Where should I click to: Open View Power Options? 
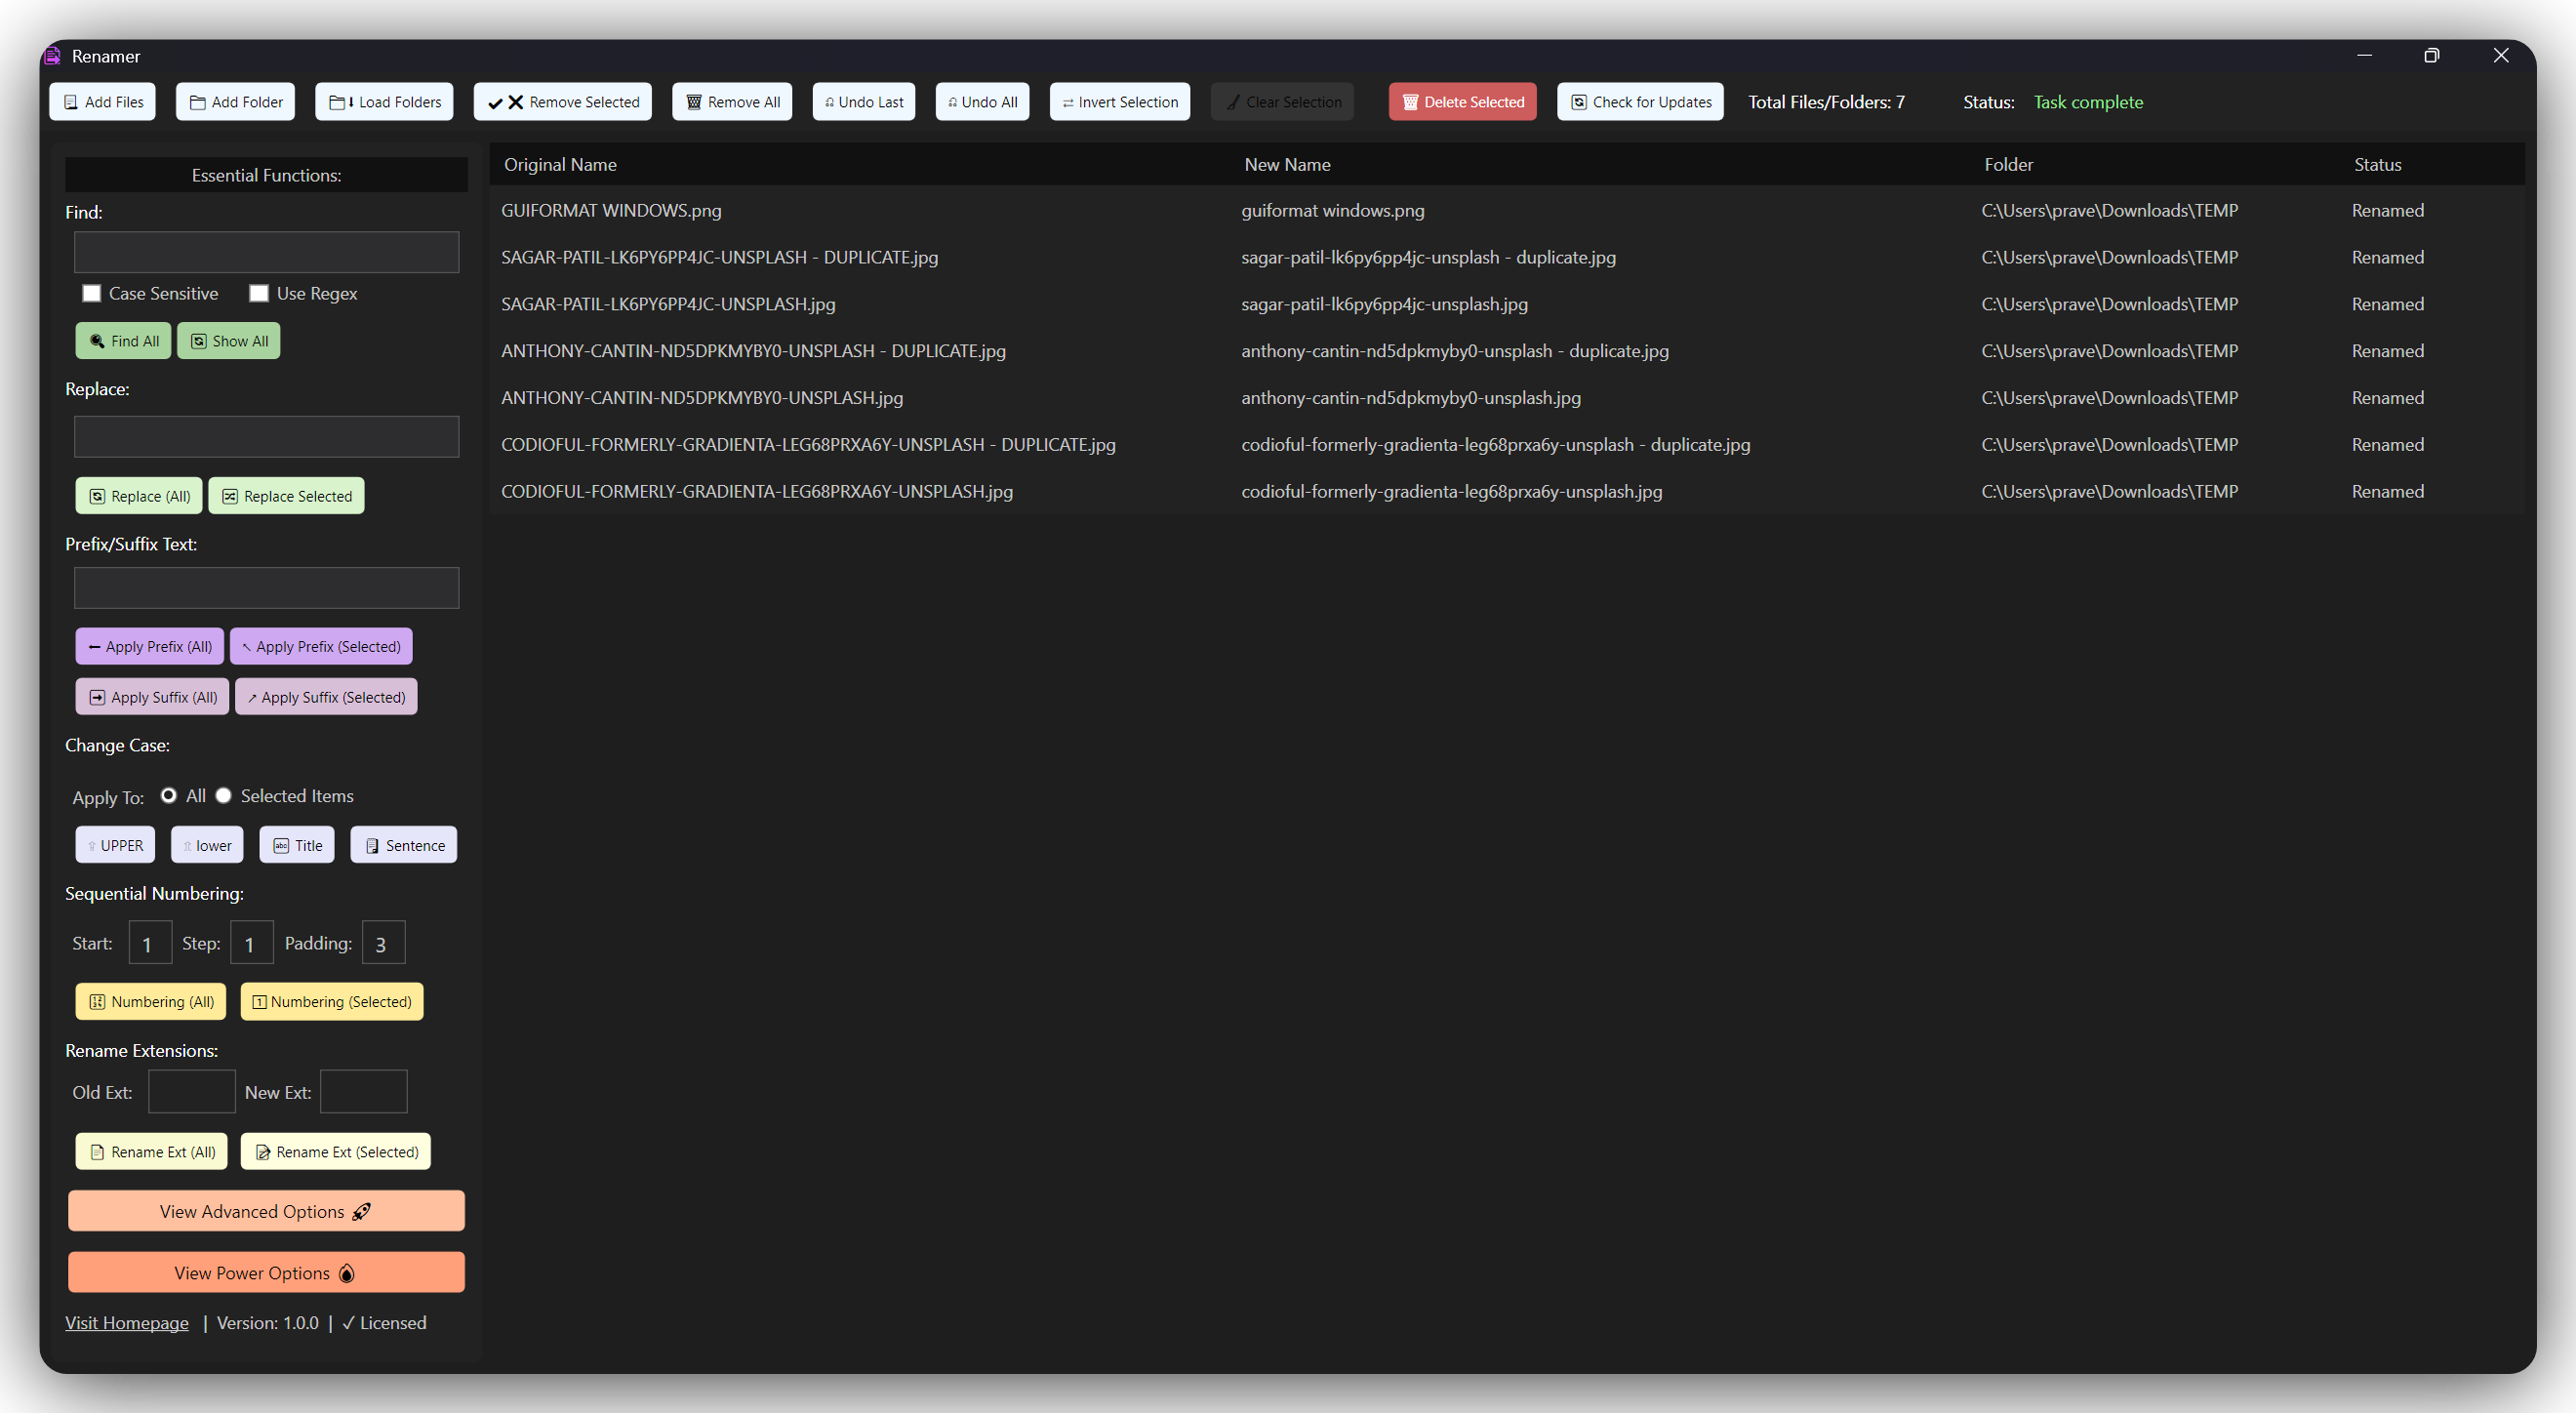(x=266, y=1272)
